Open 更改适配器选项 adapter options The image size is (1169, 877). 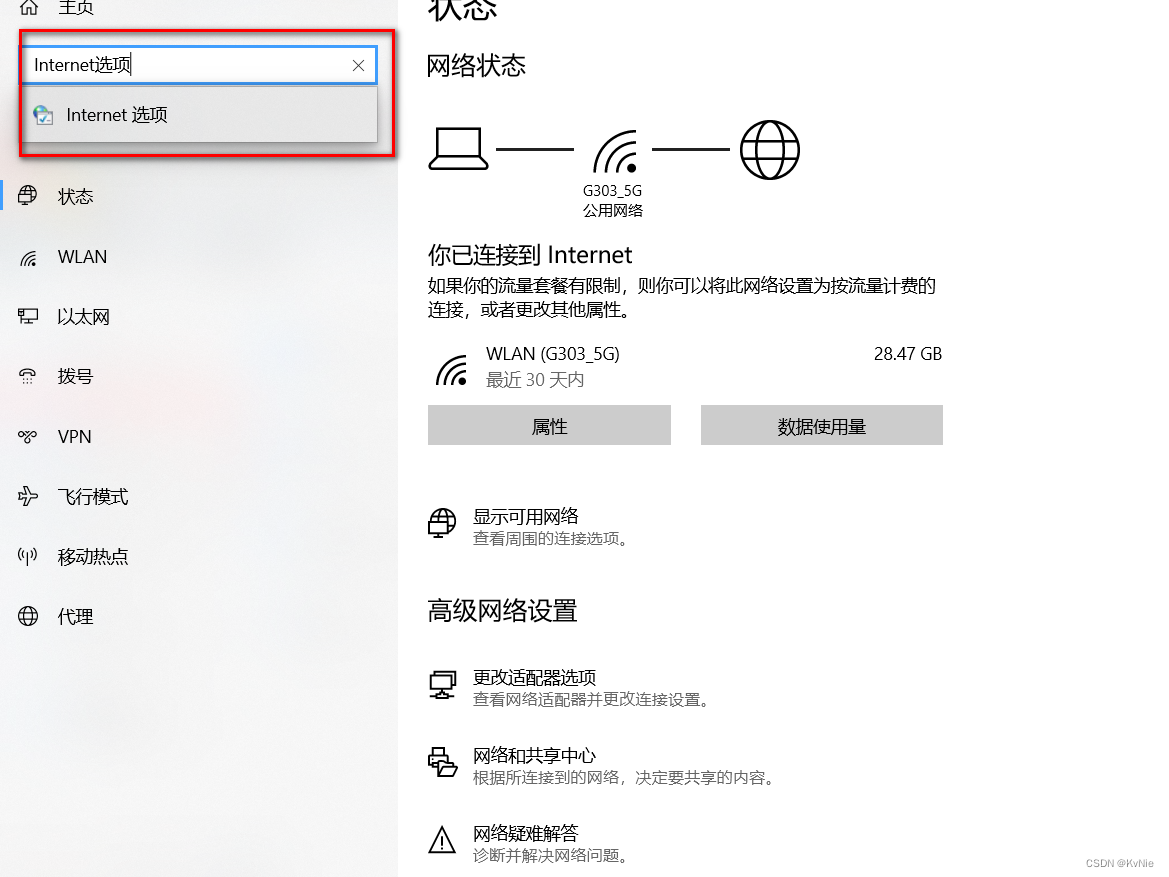(x=535, y=677)
